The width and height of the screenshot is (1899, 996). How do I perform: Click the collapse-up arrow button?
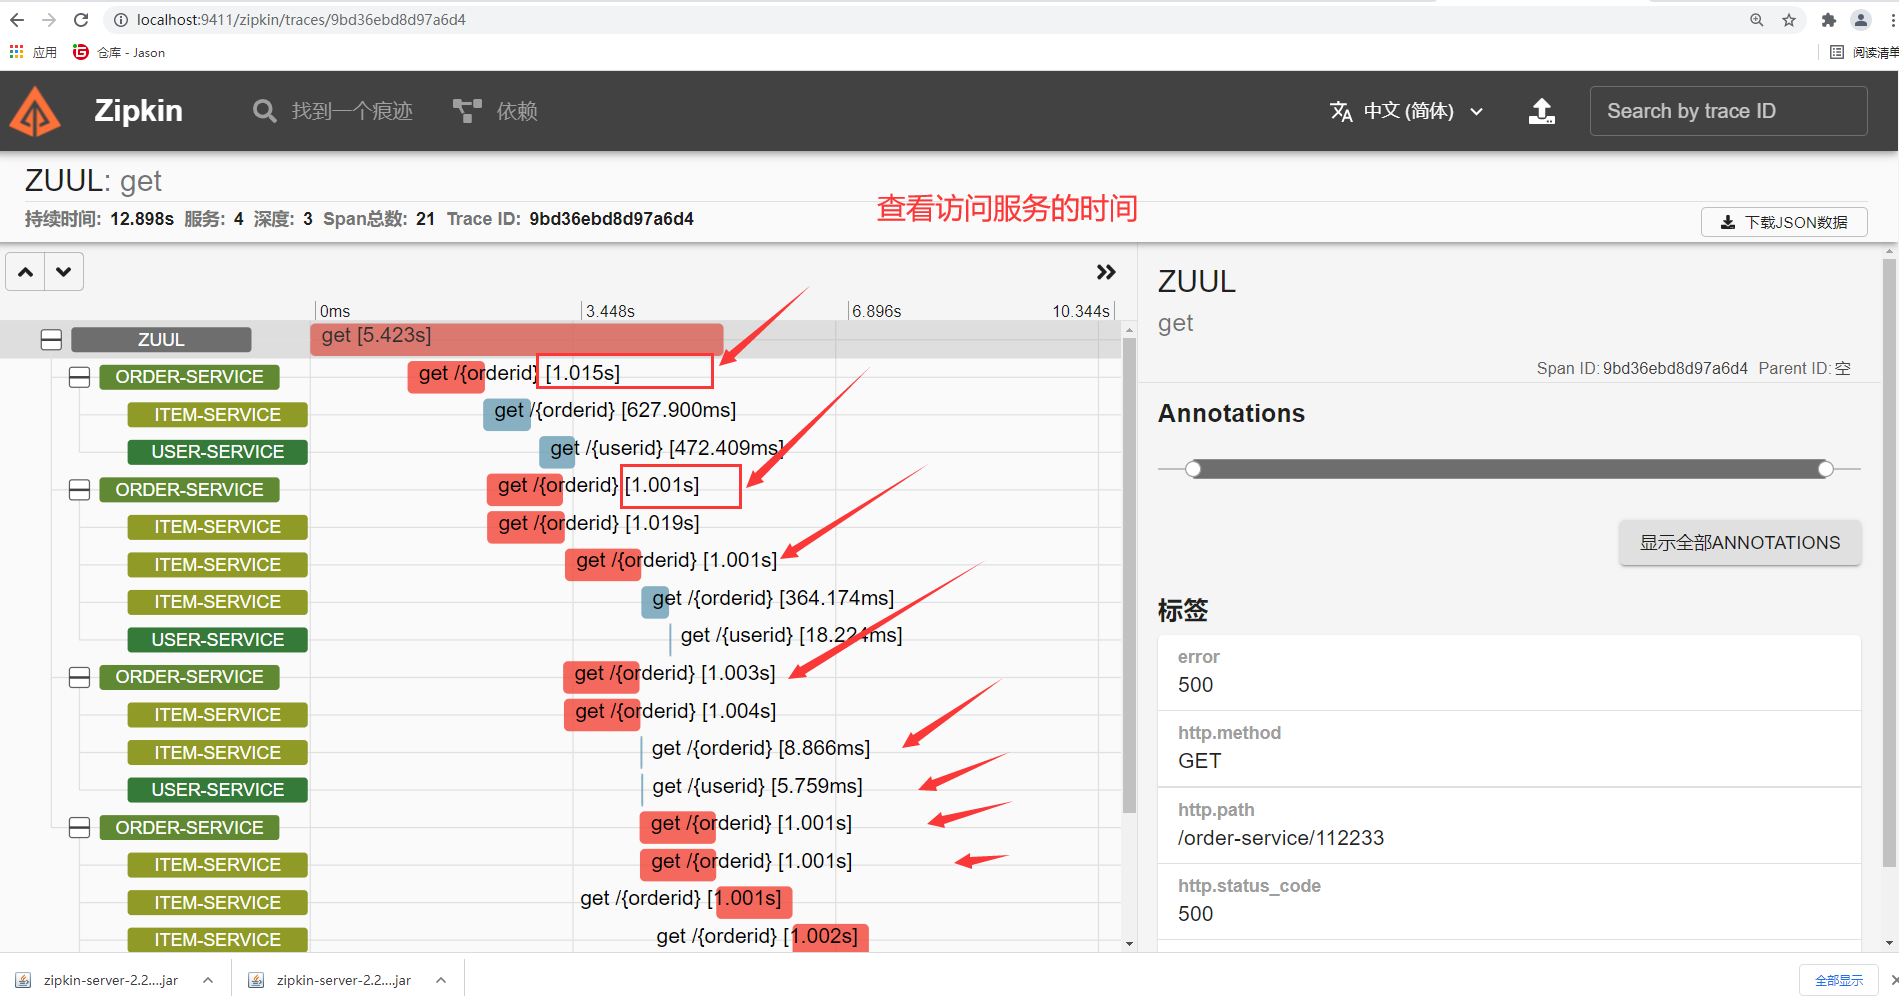point(26,272)
